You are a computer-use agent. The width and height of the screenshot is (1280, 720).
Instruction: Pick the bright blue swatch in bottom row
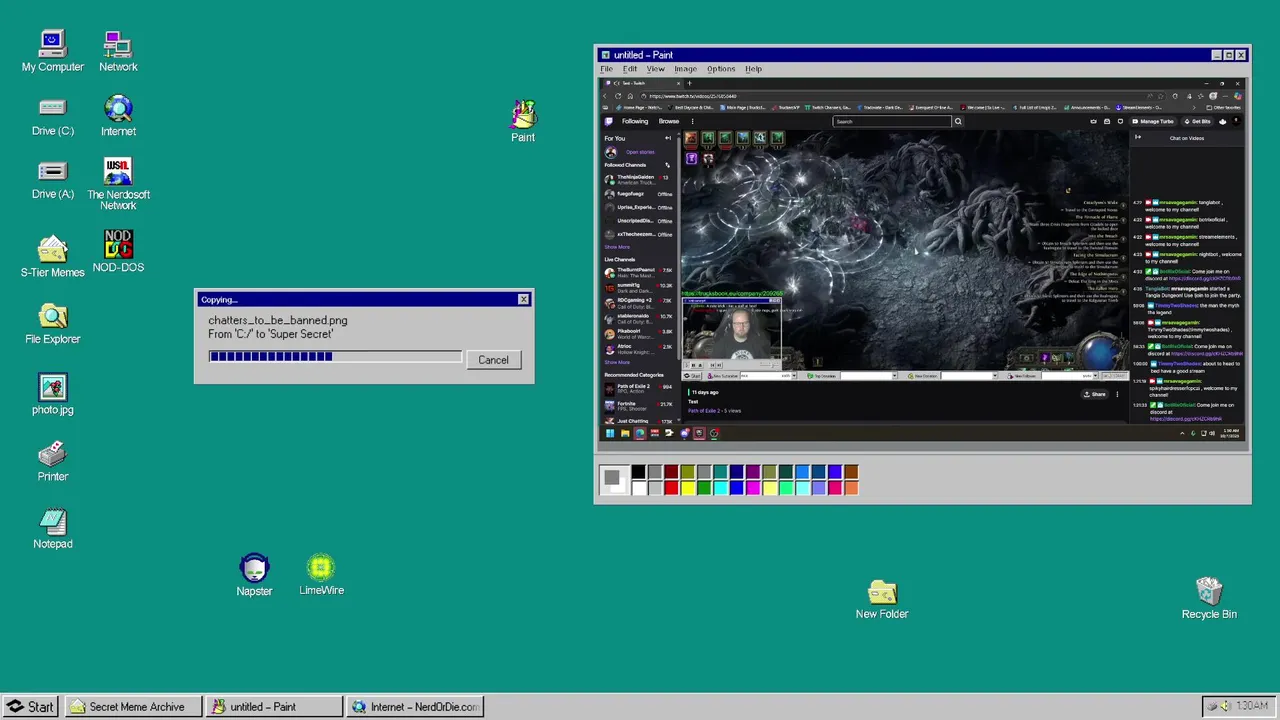tap(737, 488)
